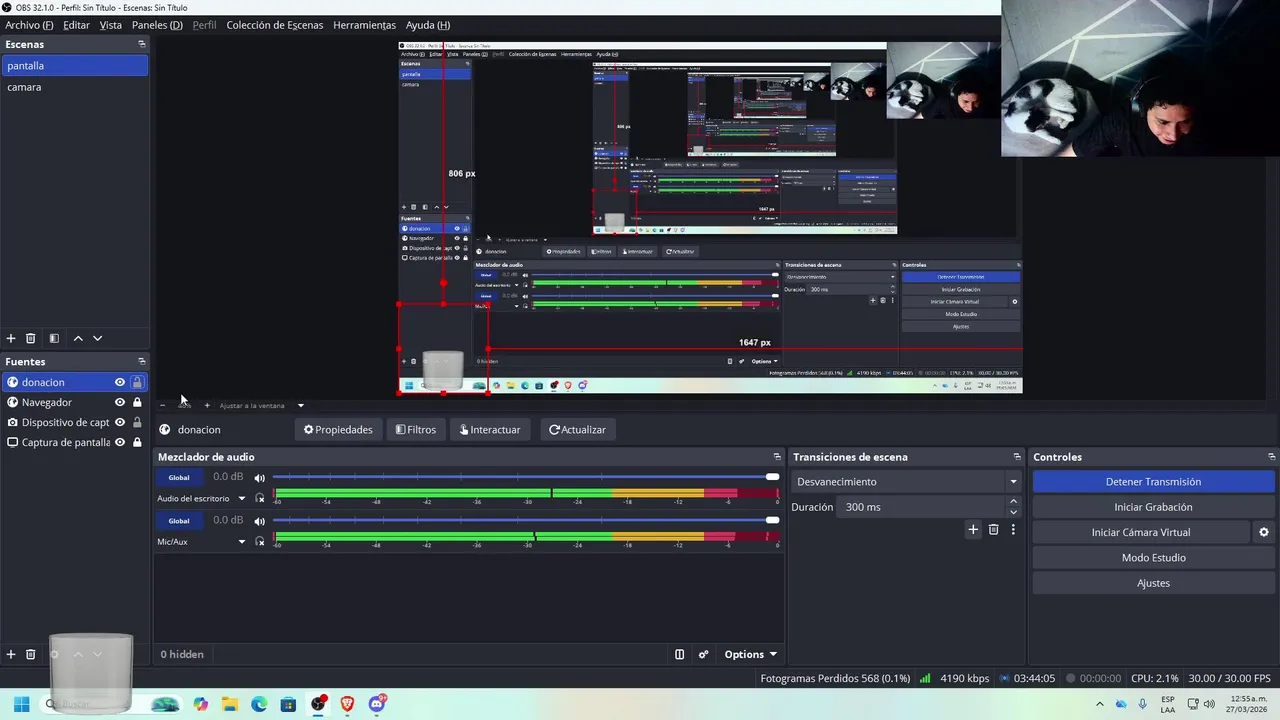Remove selected scene with trash icon
This screenshot has height=720, width=1280.
(x=31, y=339)
